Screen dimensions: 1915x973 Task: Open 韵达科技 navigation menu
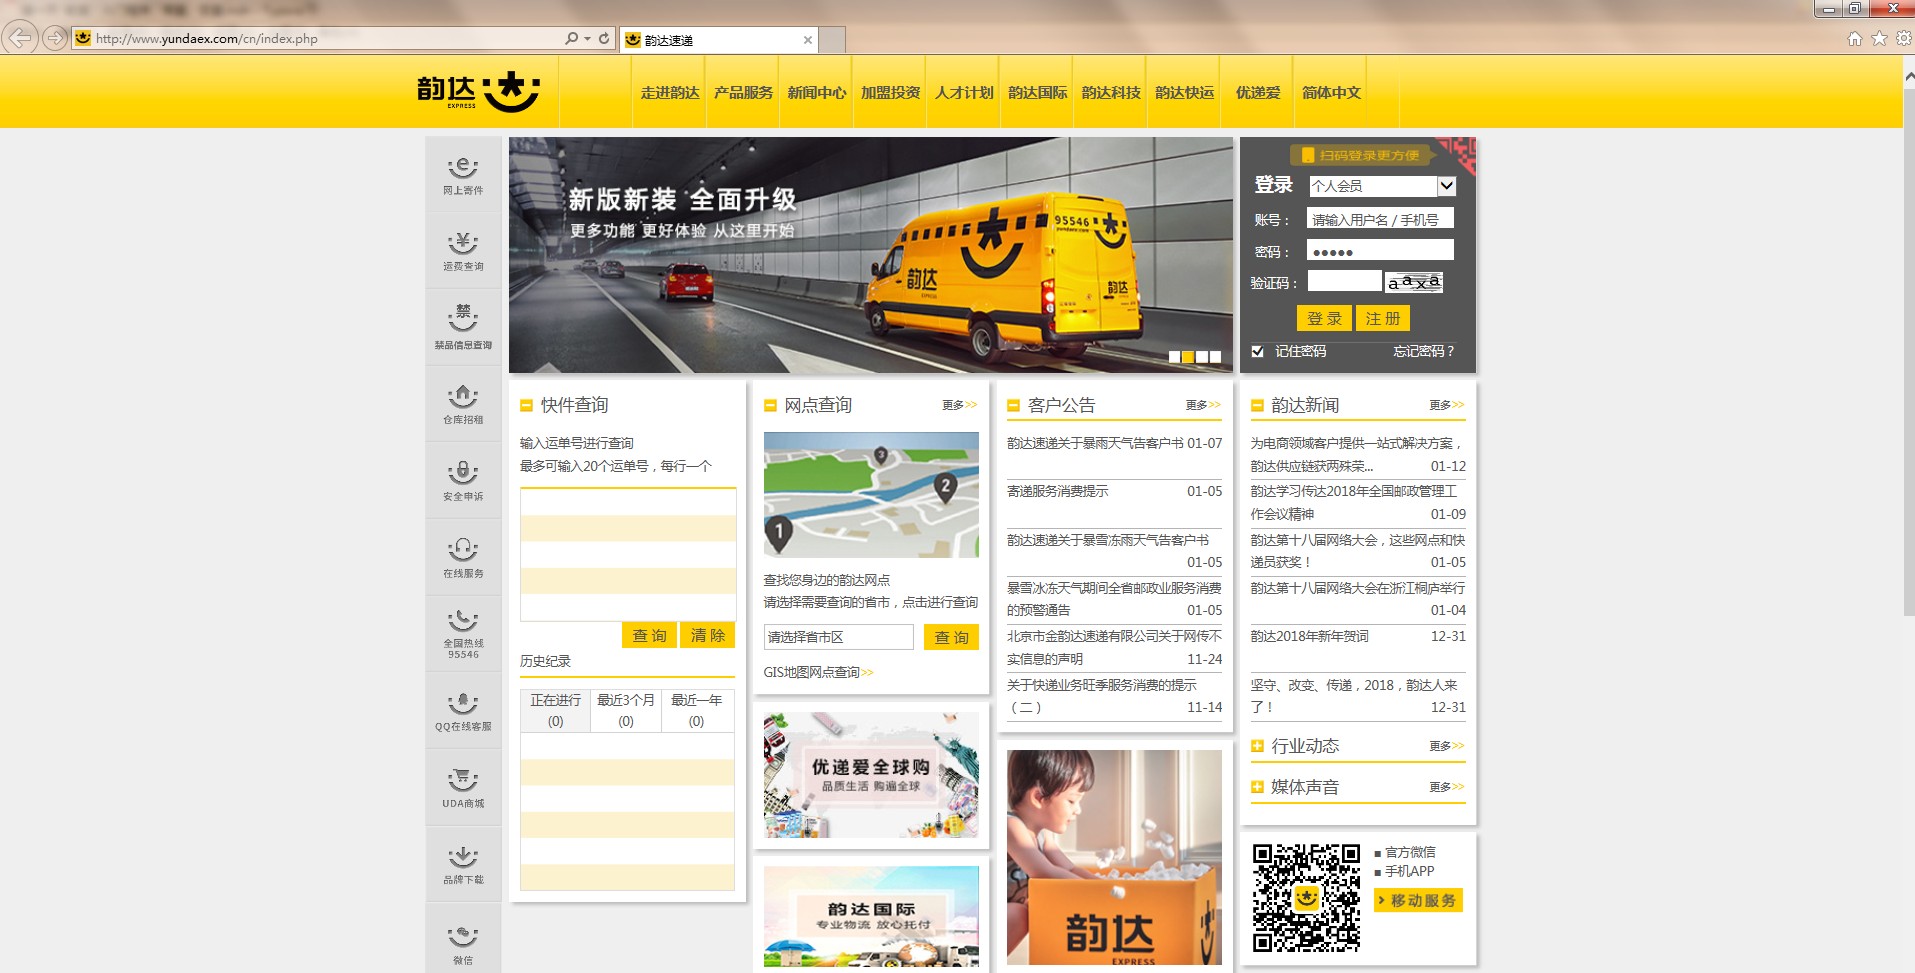(1111, 92)
